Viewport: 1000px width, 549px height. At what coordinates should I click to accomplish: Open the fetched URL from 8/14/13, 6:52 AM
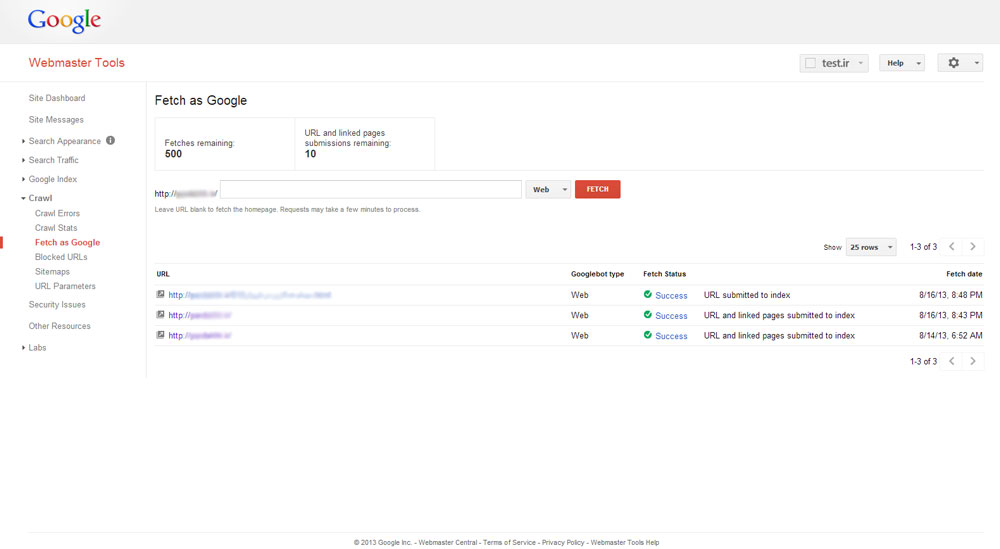[200, 335]
